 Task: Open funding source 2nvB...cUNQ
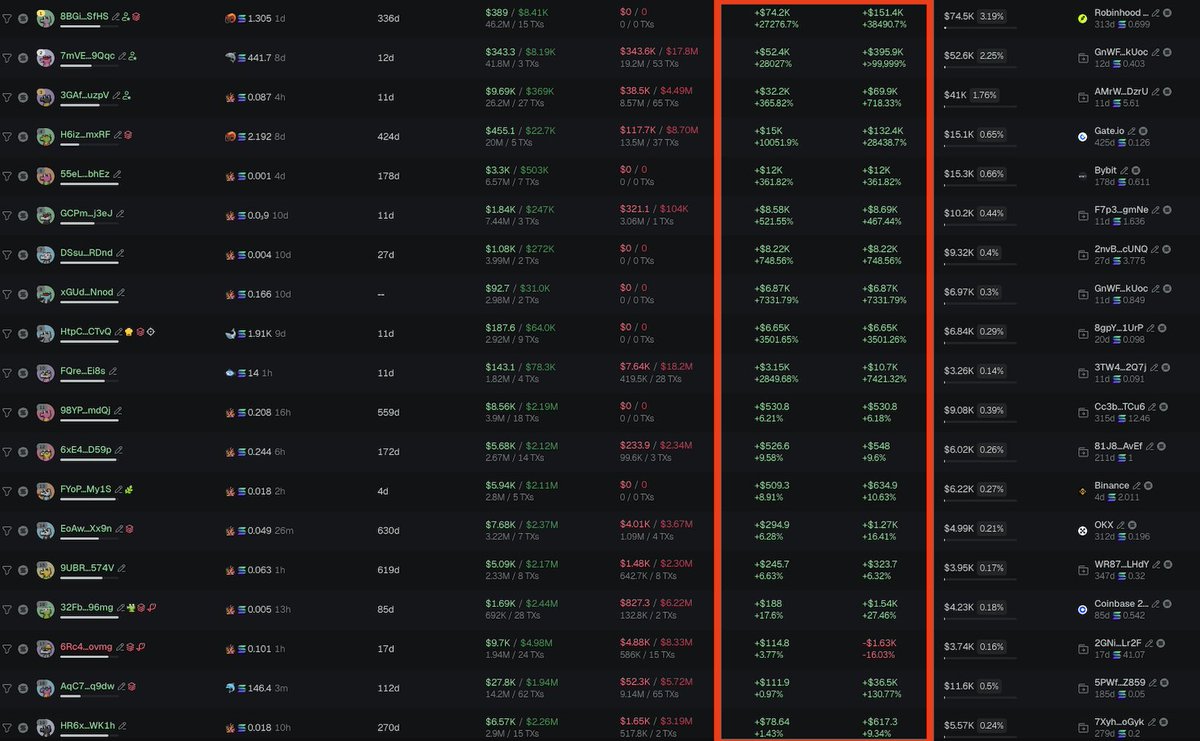tap(1121, 249)
